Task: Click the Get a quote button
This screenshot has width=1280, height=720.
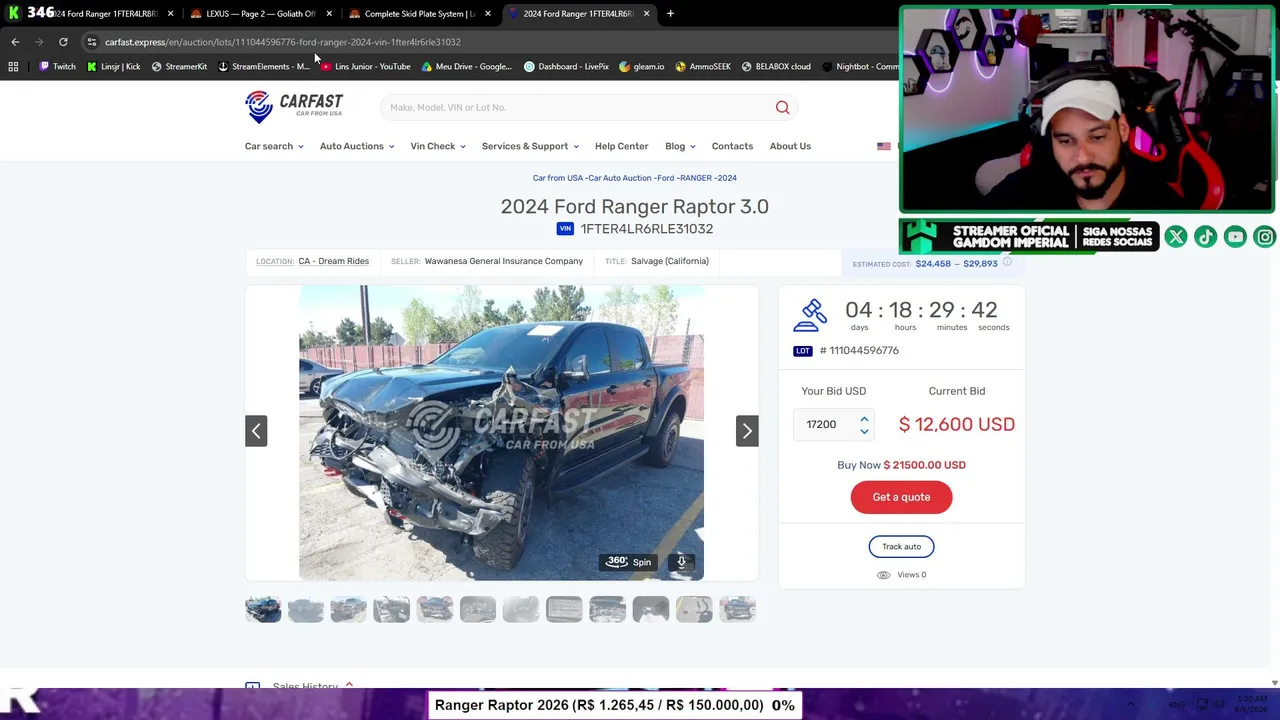Action: pos(901,497)
